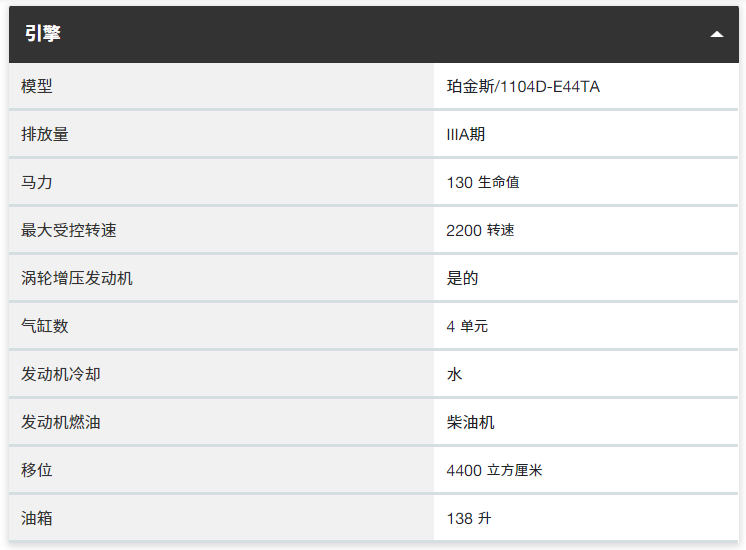Screen dimensions: 746x550
Task: Select the 排放量 row label
Action: [45, 135]
